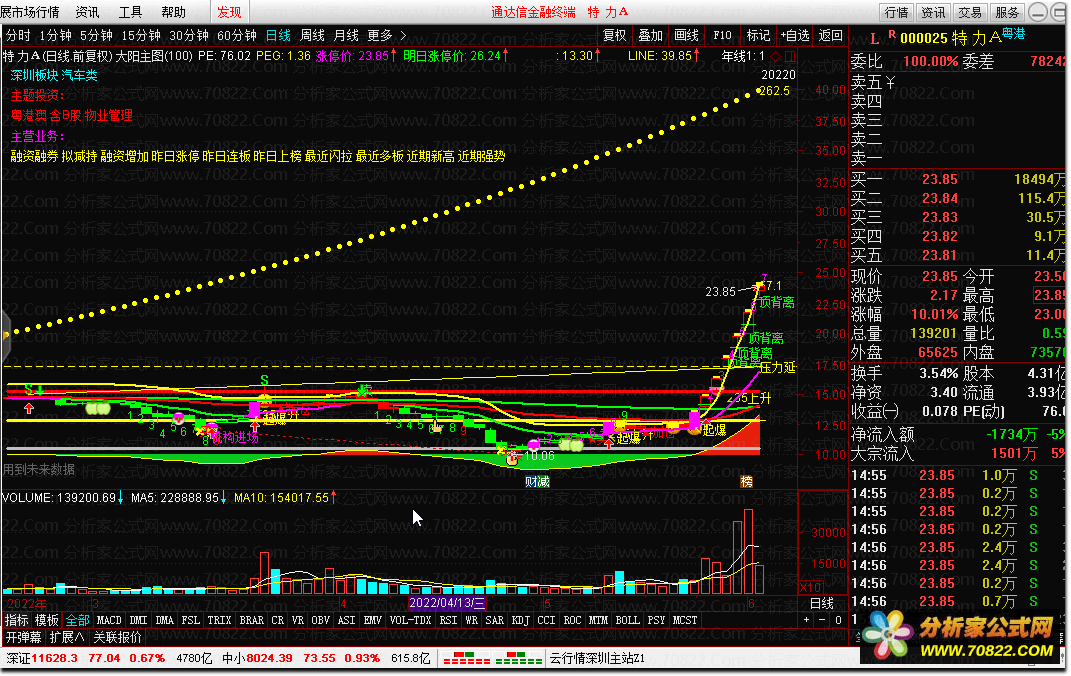
Task: Click the red diamond icon after 年线1:1
Action: 775,56
